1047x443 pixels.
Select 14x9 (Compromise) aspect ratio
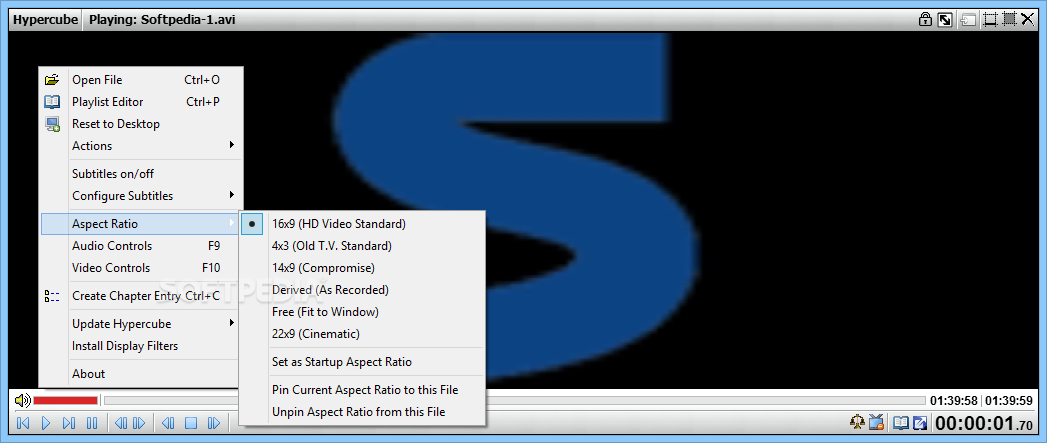click(x=363, y=268)
